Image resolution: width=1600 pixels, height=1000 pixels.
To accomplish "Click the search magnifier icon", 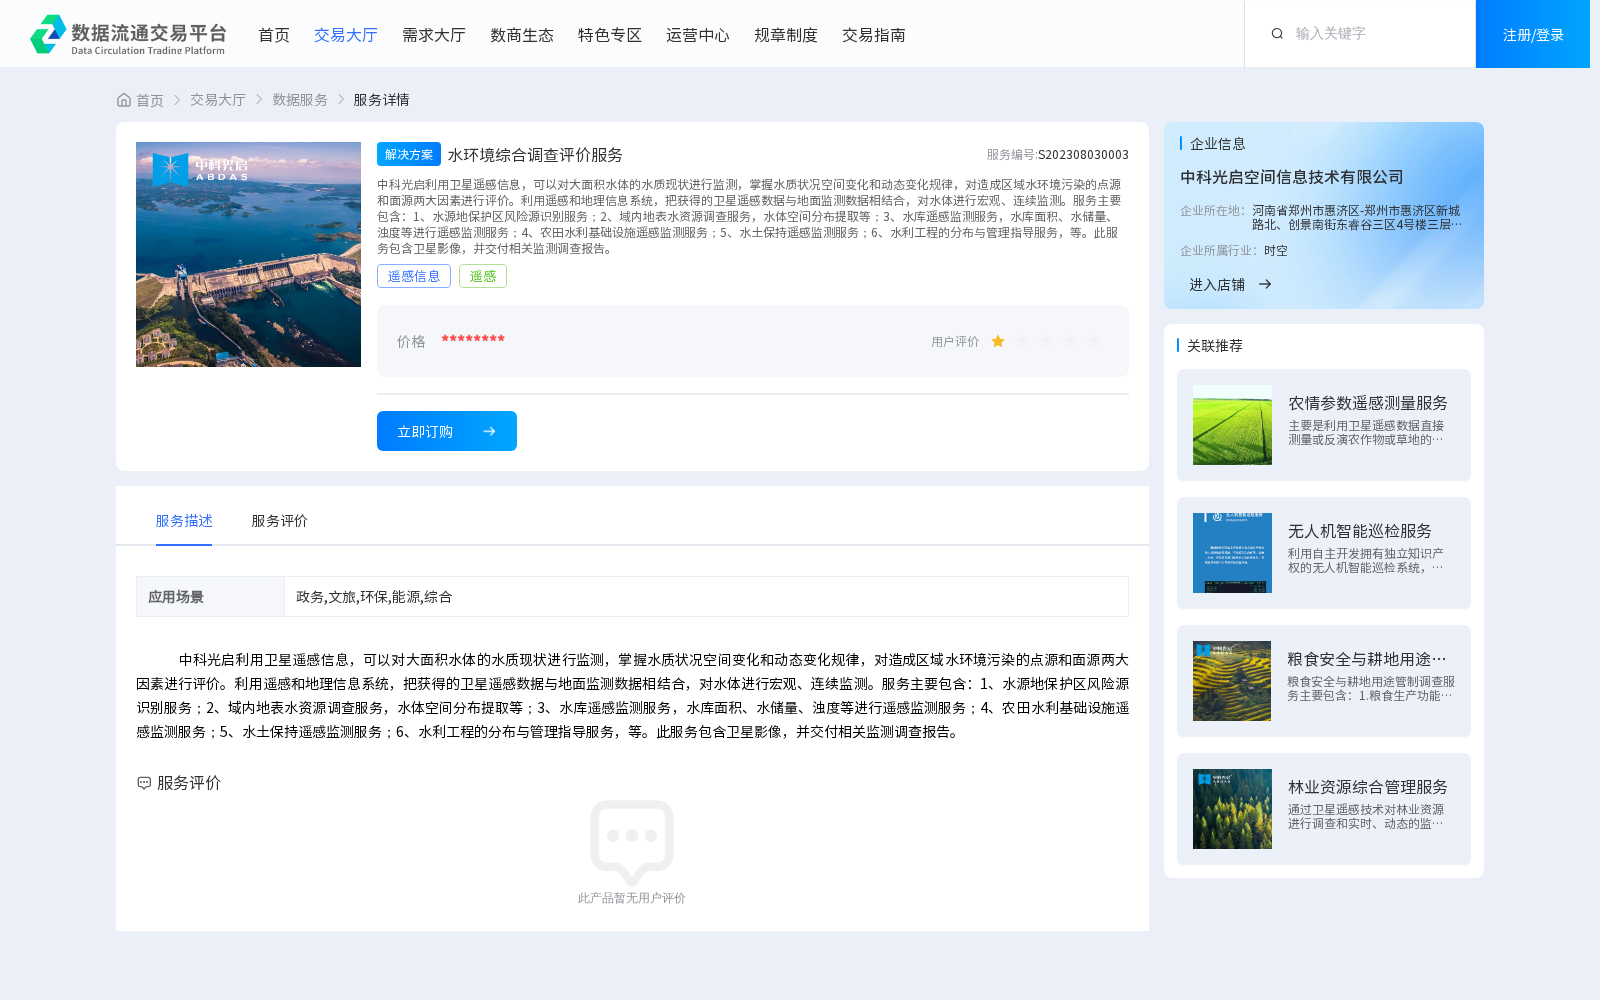I will point(1277,34).
